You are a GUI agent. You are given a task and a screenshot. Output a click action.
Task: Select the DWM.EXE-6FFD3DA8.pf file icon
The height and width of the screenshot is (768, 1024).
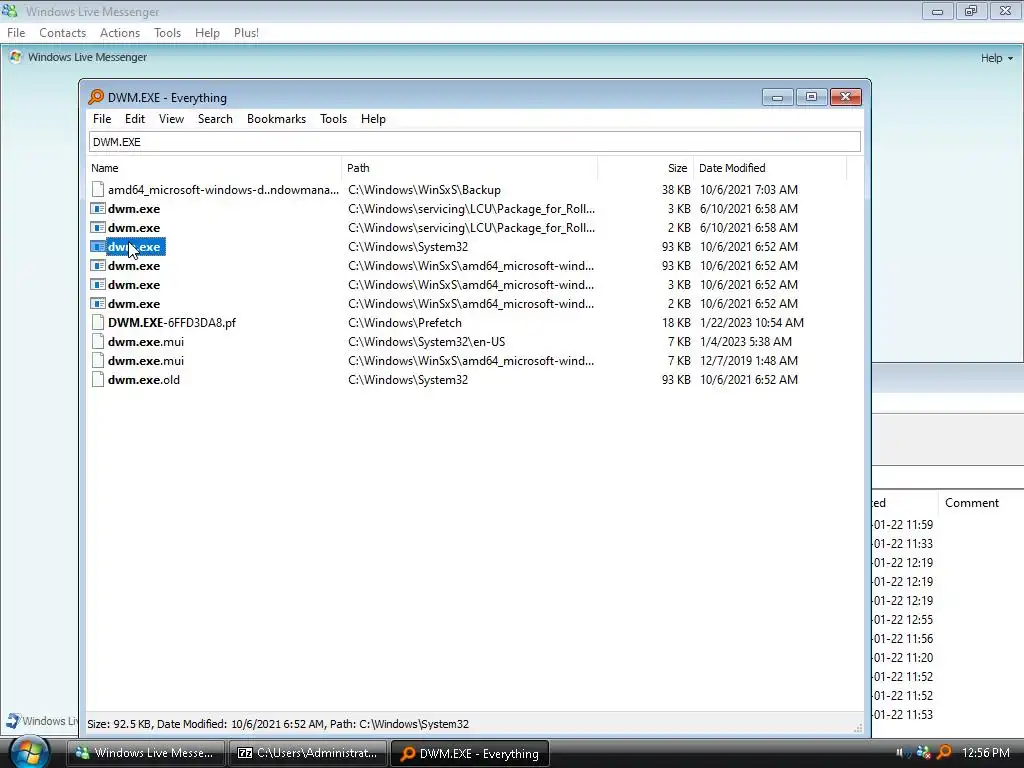click(x=98, y=323)
